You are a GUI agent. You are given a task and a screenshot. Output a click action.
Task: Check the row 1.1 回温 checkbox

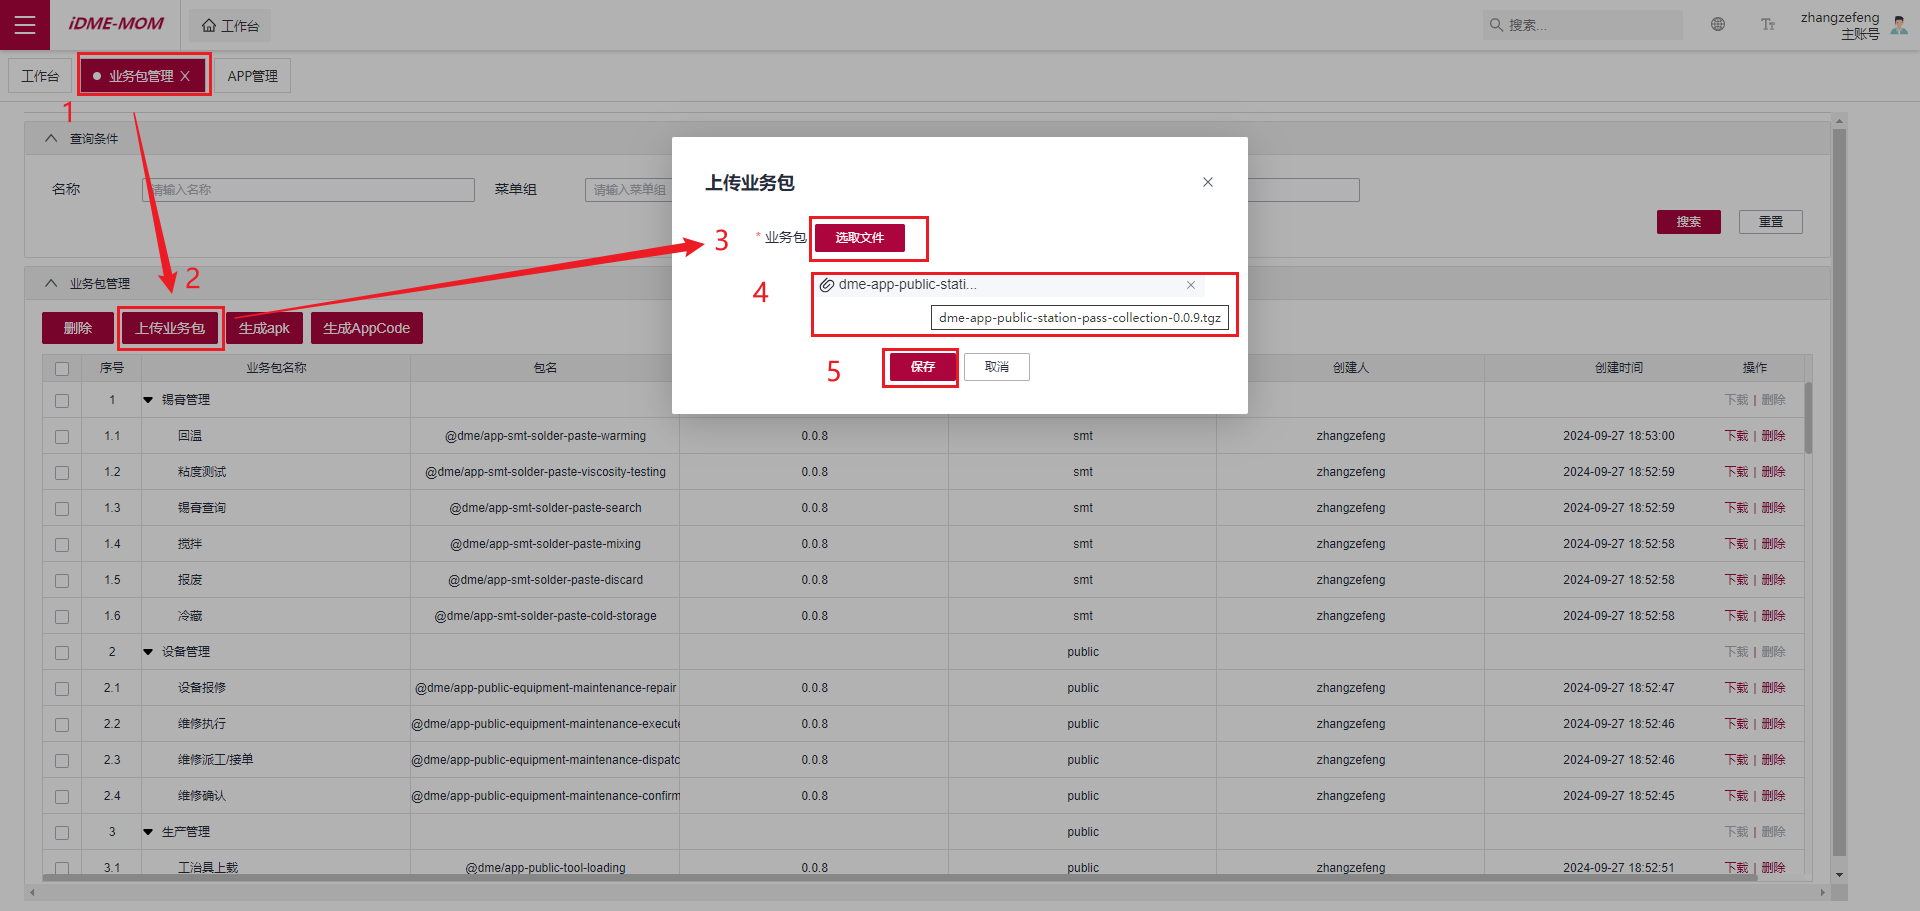(62, 437)
